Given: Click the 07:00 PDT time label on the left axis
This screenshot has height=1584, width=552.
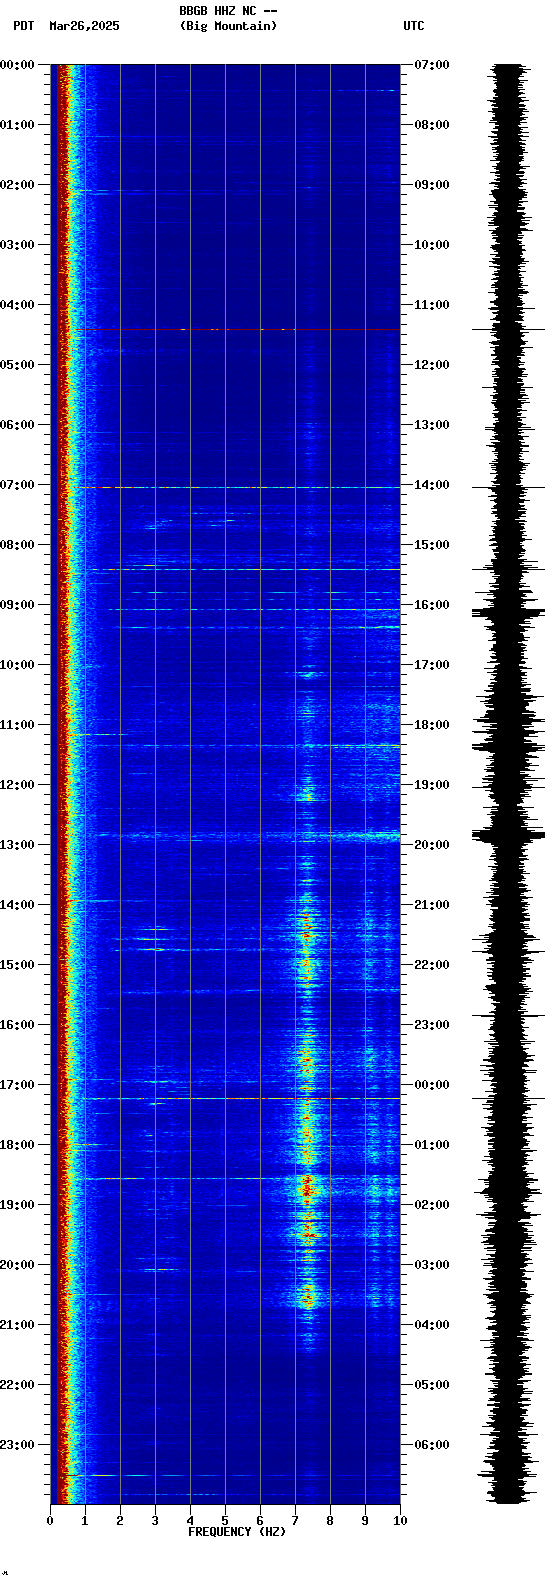Looking at the screenshot, I should pyautogui.click(x=17, y=485).
